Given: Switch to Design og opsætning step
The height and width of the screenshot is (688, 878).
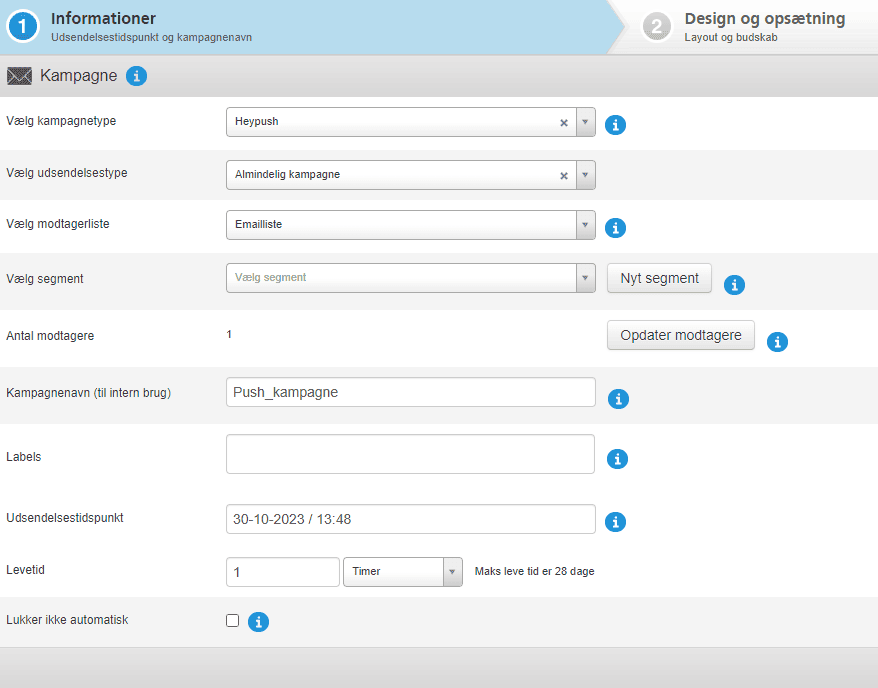Looking at the screenshot, I should pos(764,26).
